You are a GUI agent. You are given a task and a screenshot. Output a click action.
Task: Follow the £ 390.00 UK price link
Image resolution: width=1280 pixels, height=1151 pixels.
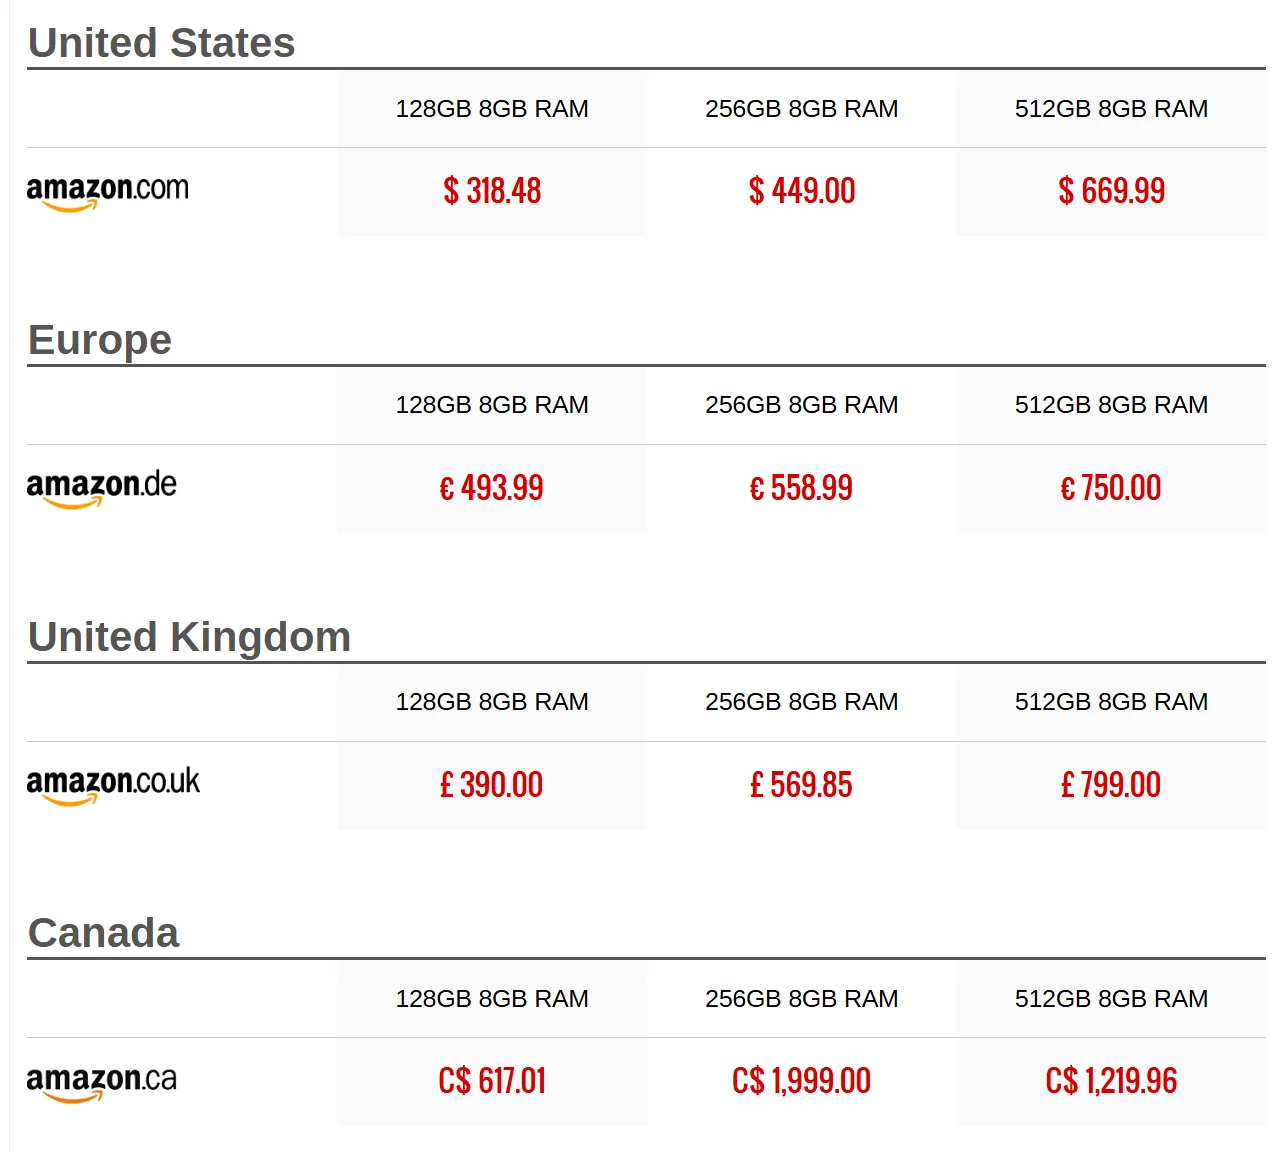492,785
